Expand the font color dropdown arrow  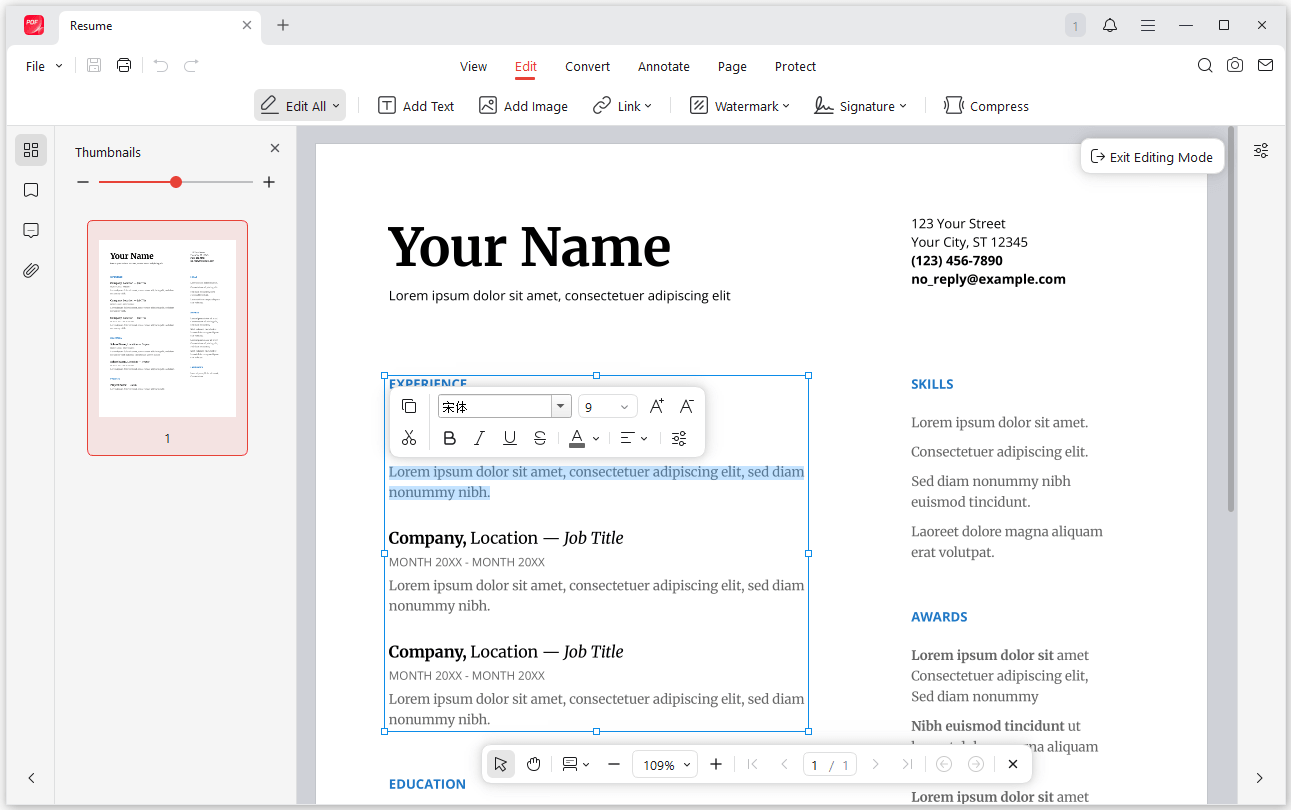(596, 438)
